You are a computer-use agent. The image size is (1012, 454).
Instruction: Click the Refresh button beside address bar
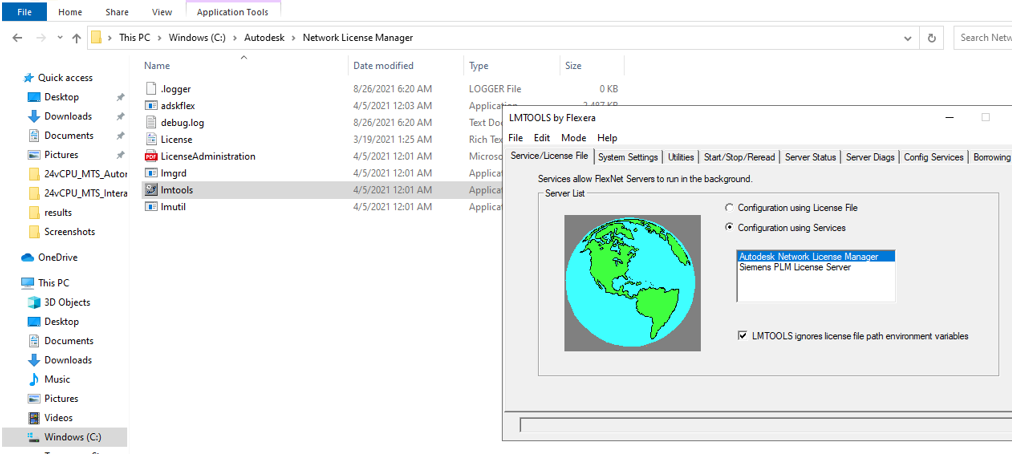coord(932,38)
